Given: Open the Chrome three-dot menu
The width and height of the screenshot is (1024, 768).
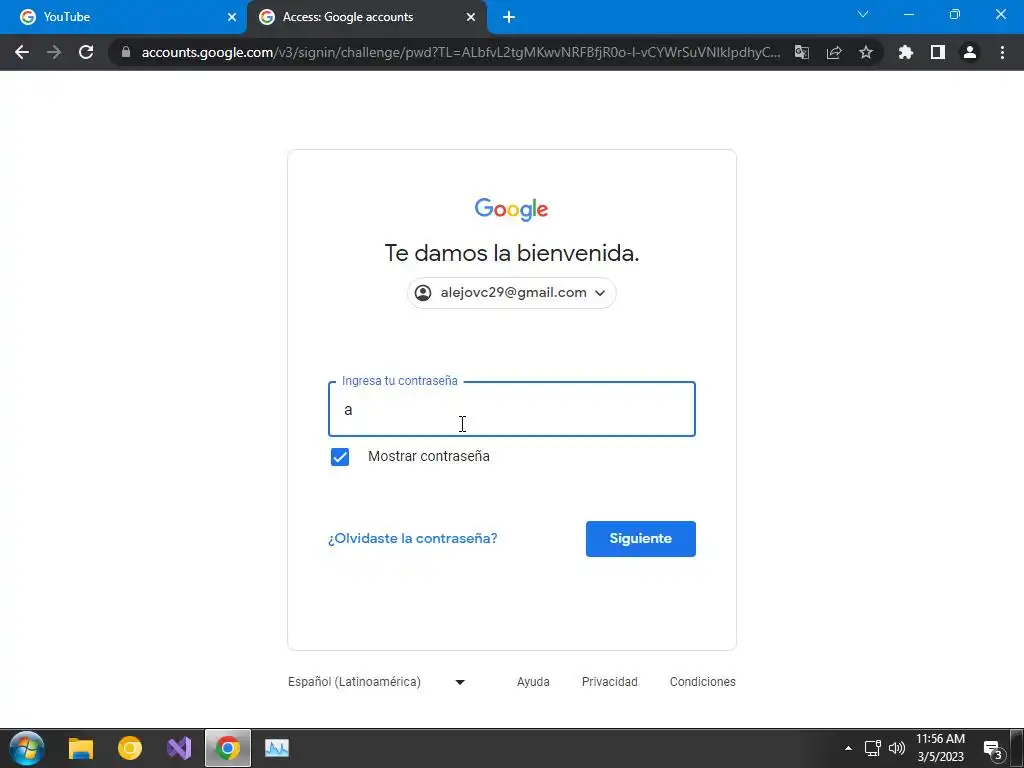Looking at the screenshot, I should point(1002,52).
